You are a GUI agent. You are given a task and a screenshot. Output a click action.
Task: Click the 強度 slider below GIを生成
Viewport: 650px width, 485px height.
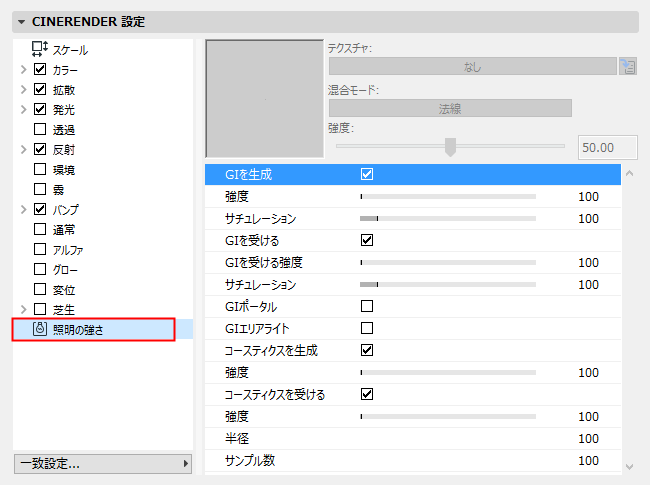448,196
